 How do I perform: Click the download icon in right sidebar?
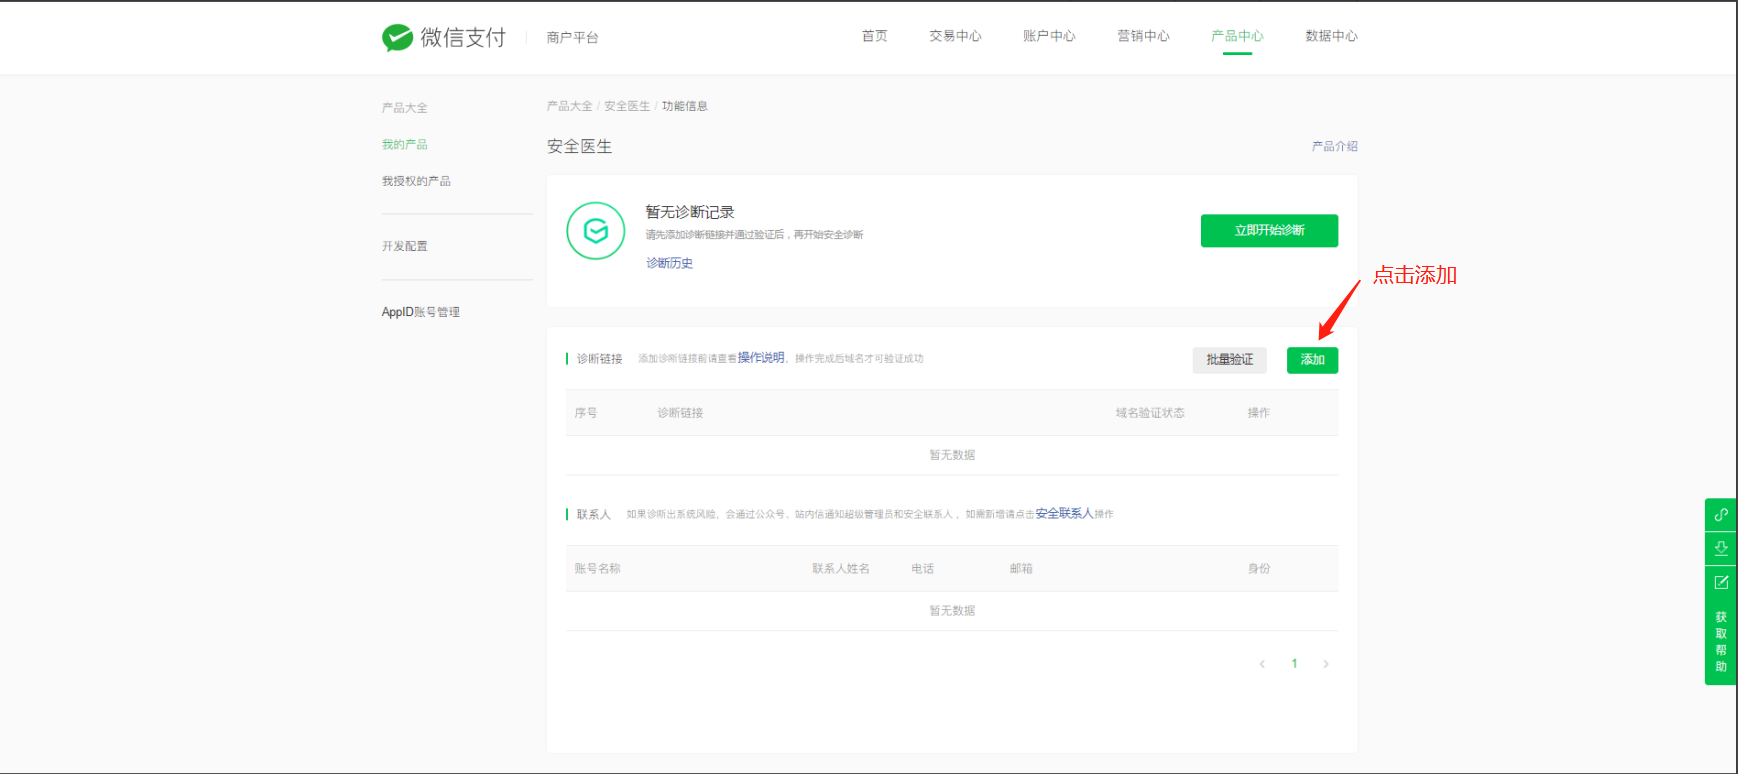[1721, 548]
